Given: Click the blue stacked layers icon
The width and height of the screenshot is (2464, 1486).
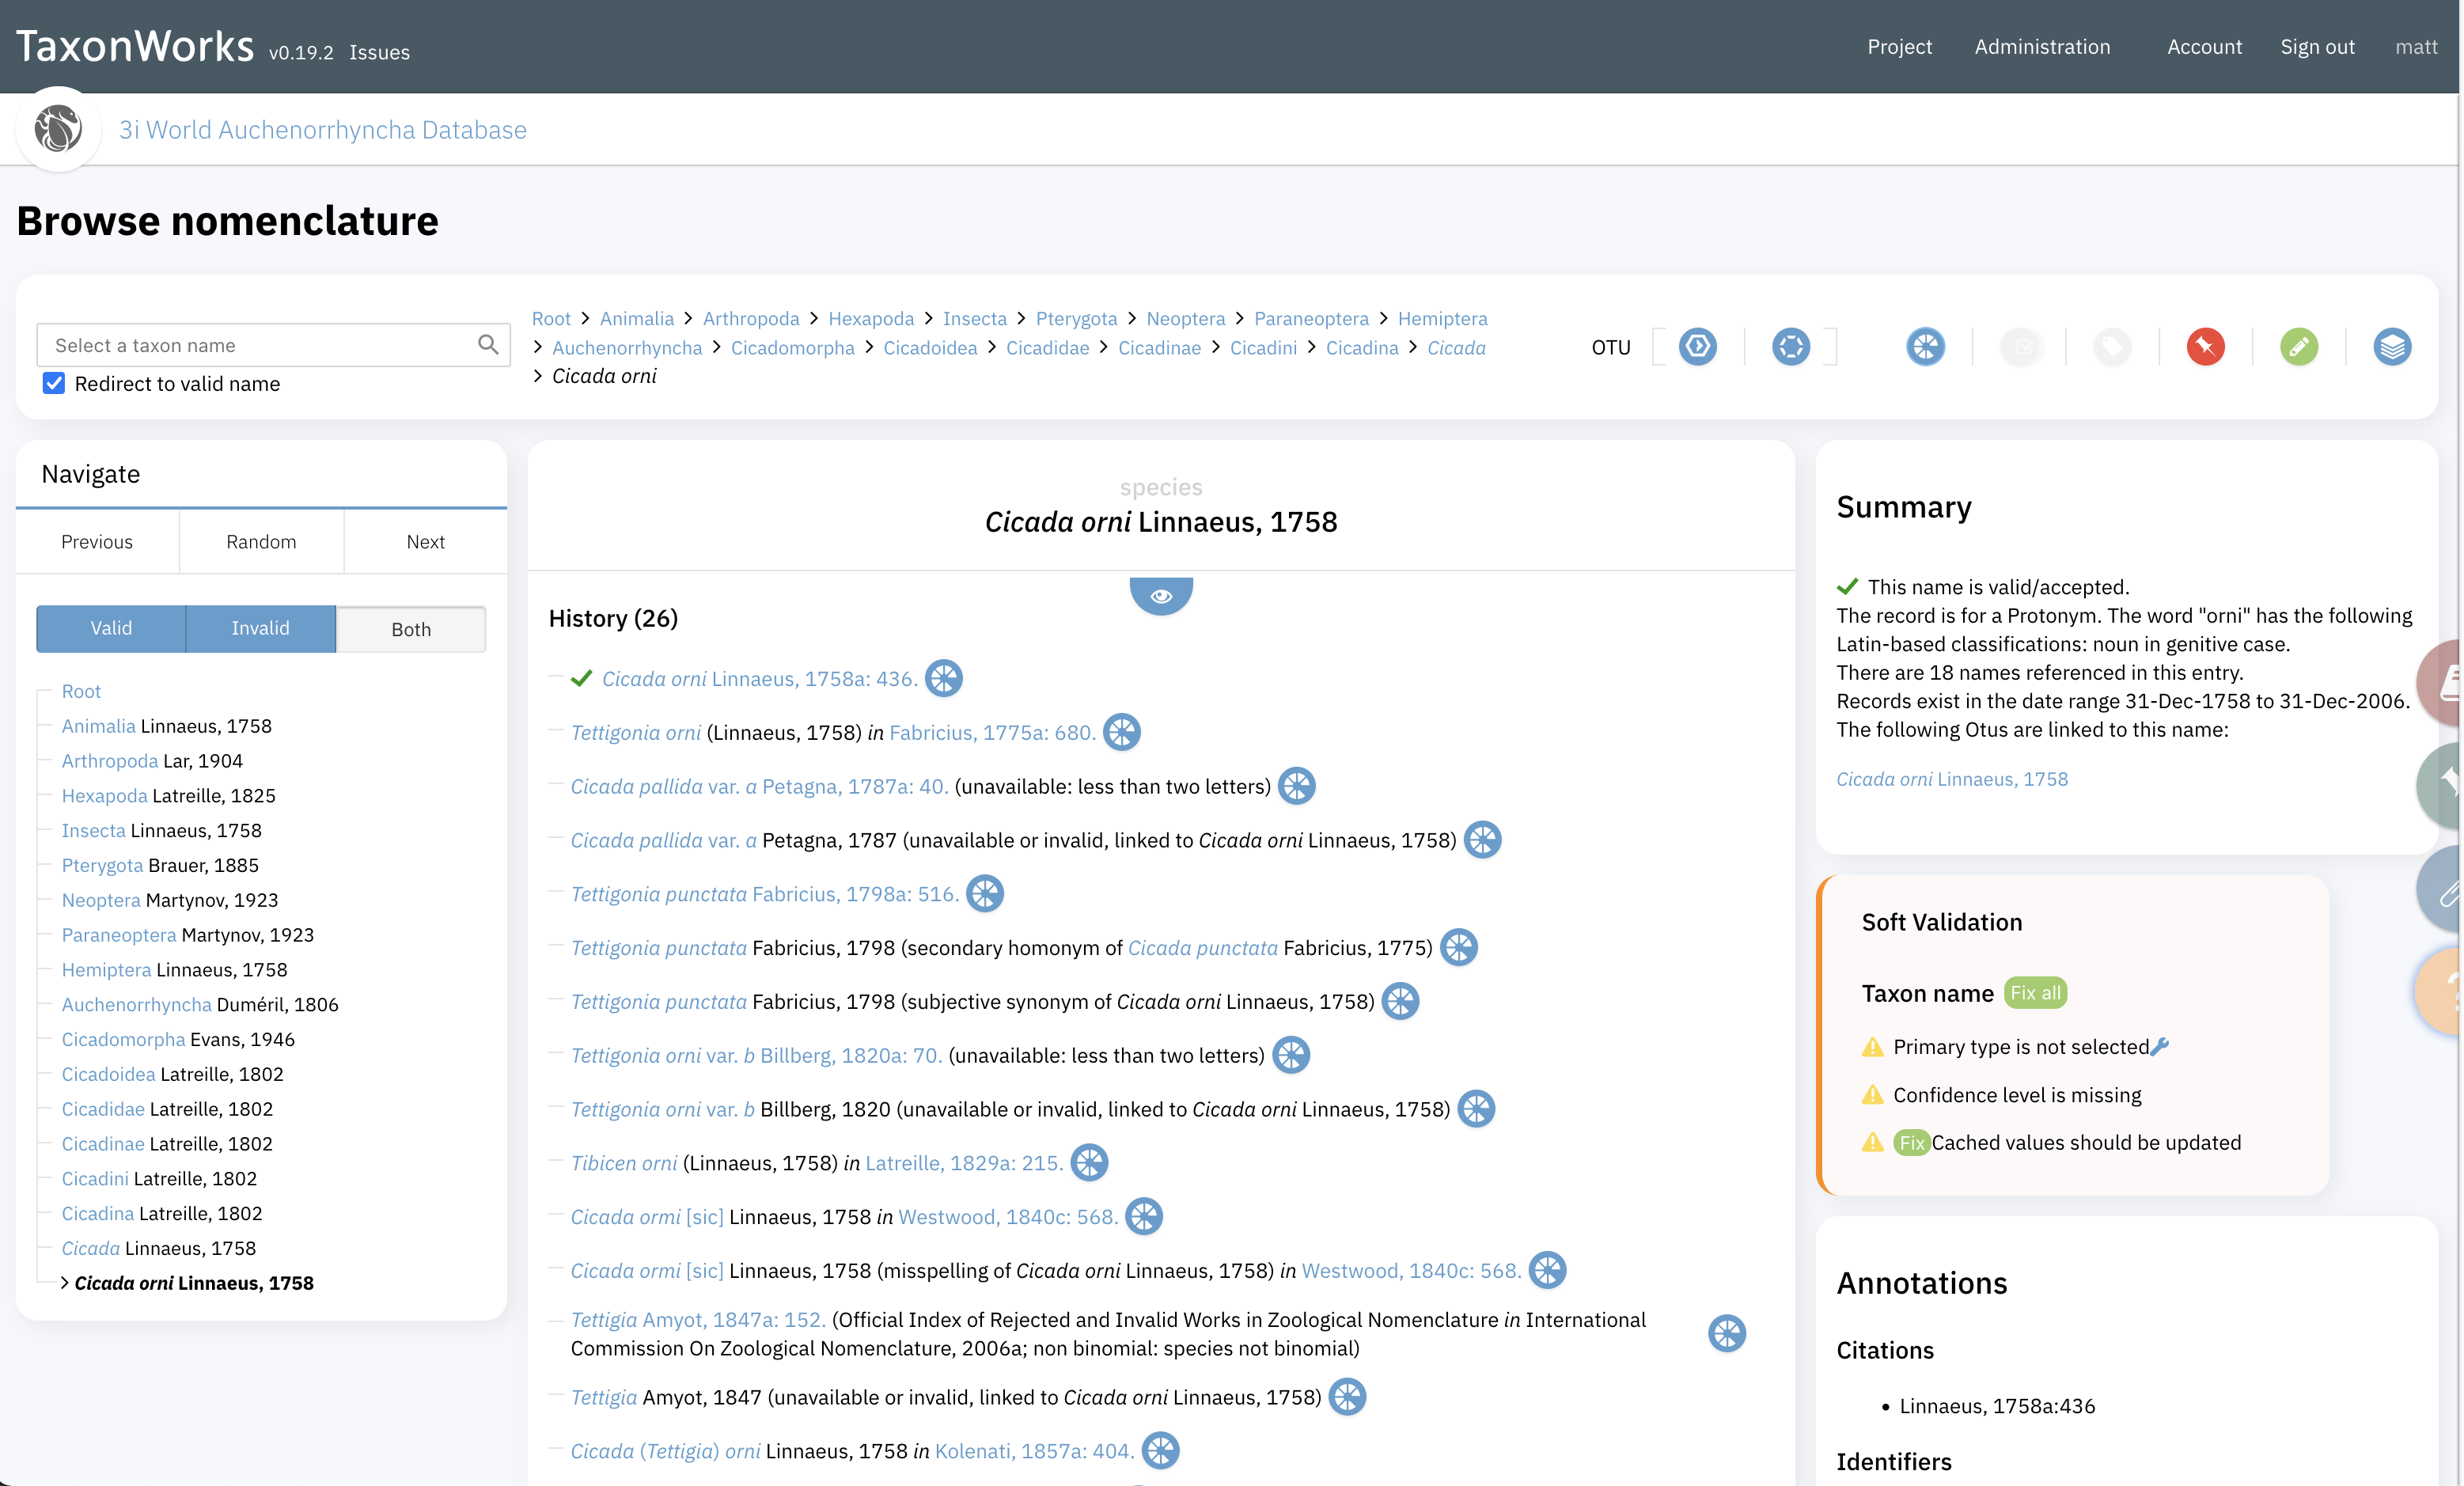Looking at the screenshot, I should click(2392, 347).
